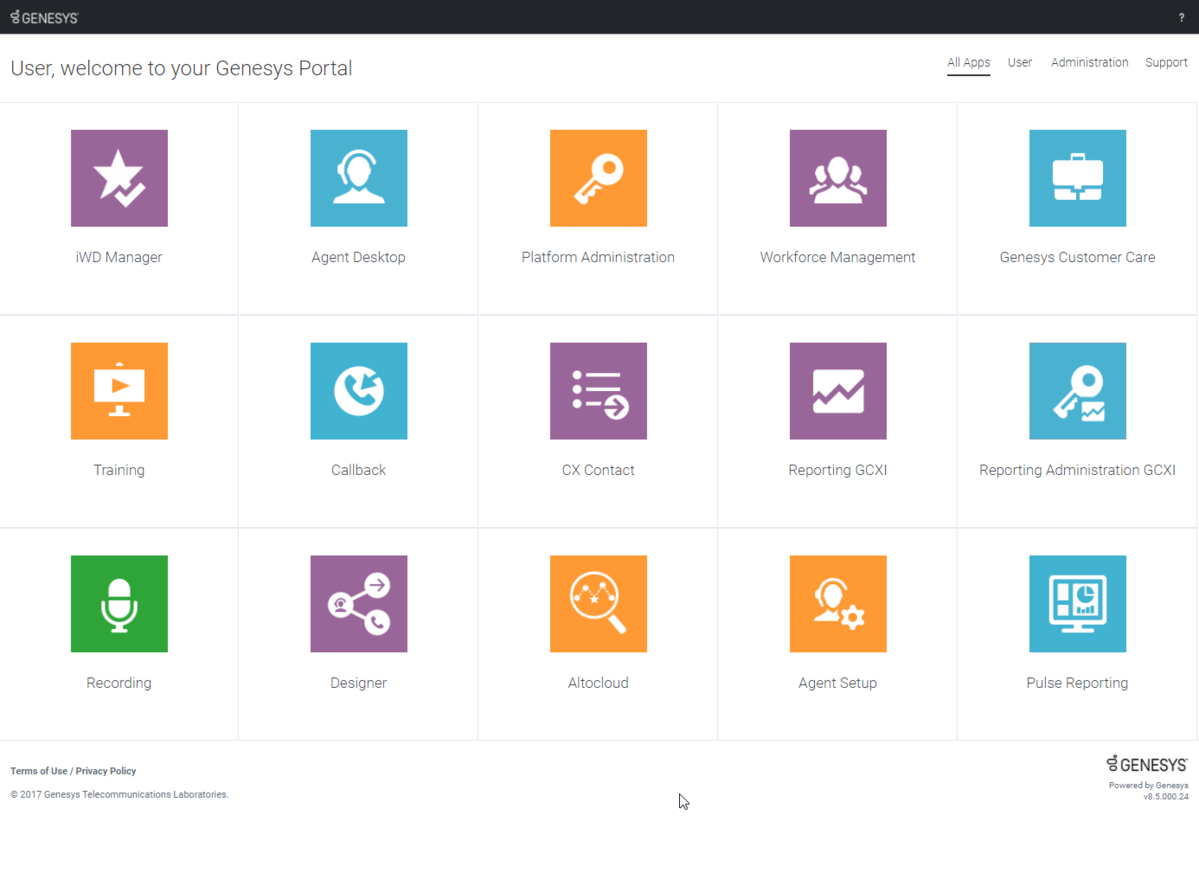The height and width of the screenshot is (873, 1199).
Task: Open Reporting Administration GCXI key icon
Action: (x=1077, y=391)
